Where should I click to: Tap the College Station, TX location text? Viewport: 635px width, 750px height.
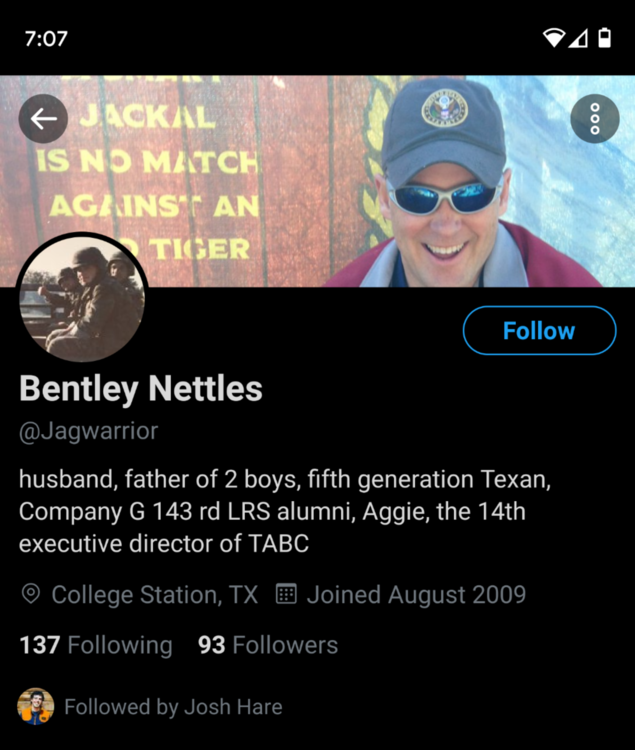point(154,595)
